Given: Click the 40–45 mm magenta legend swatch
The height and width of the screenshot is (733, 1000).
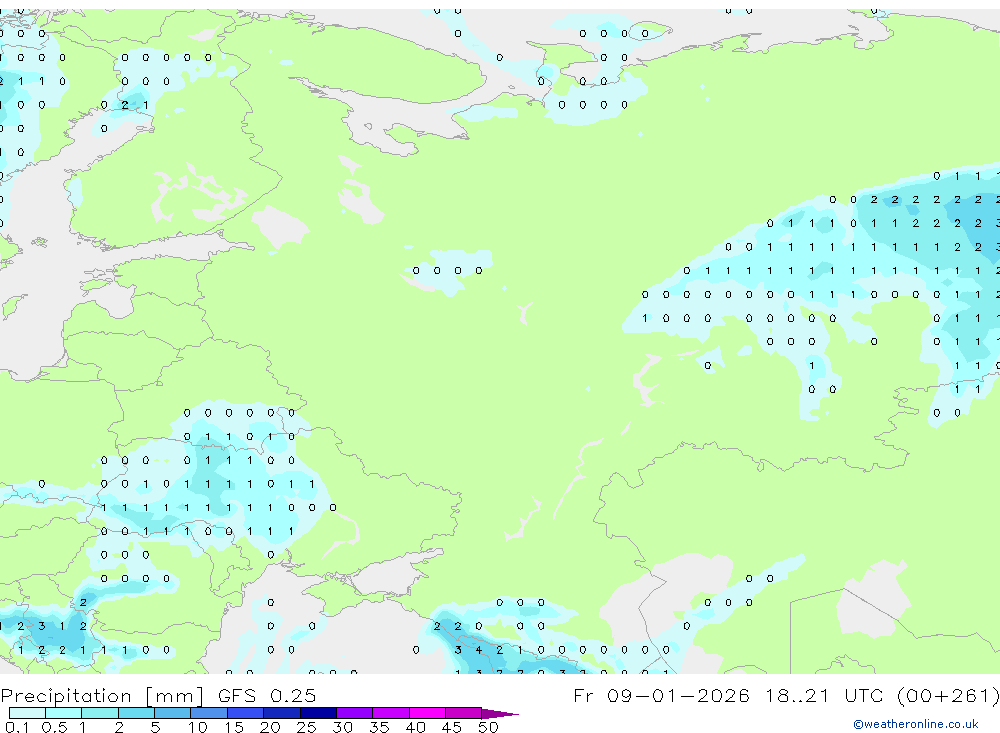Looking at the screenshot, I should point(427,713).
